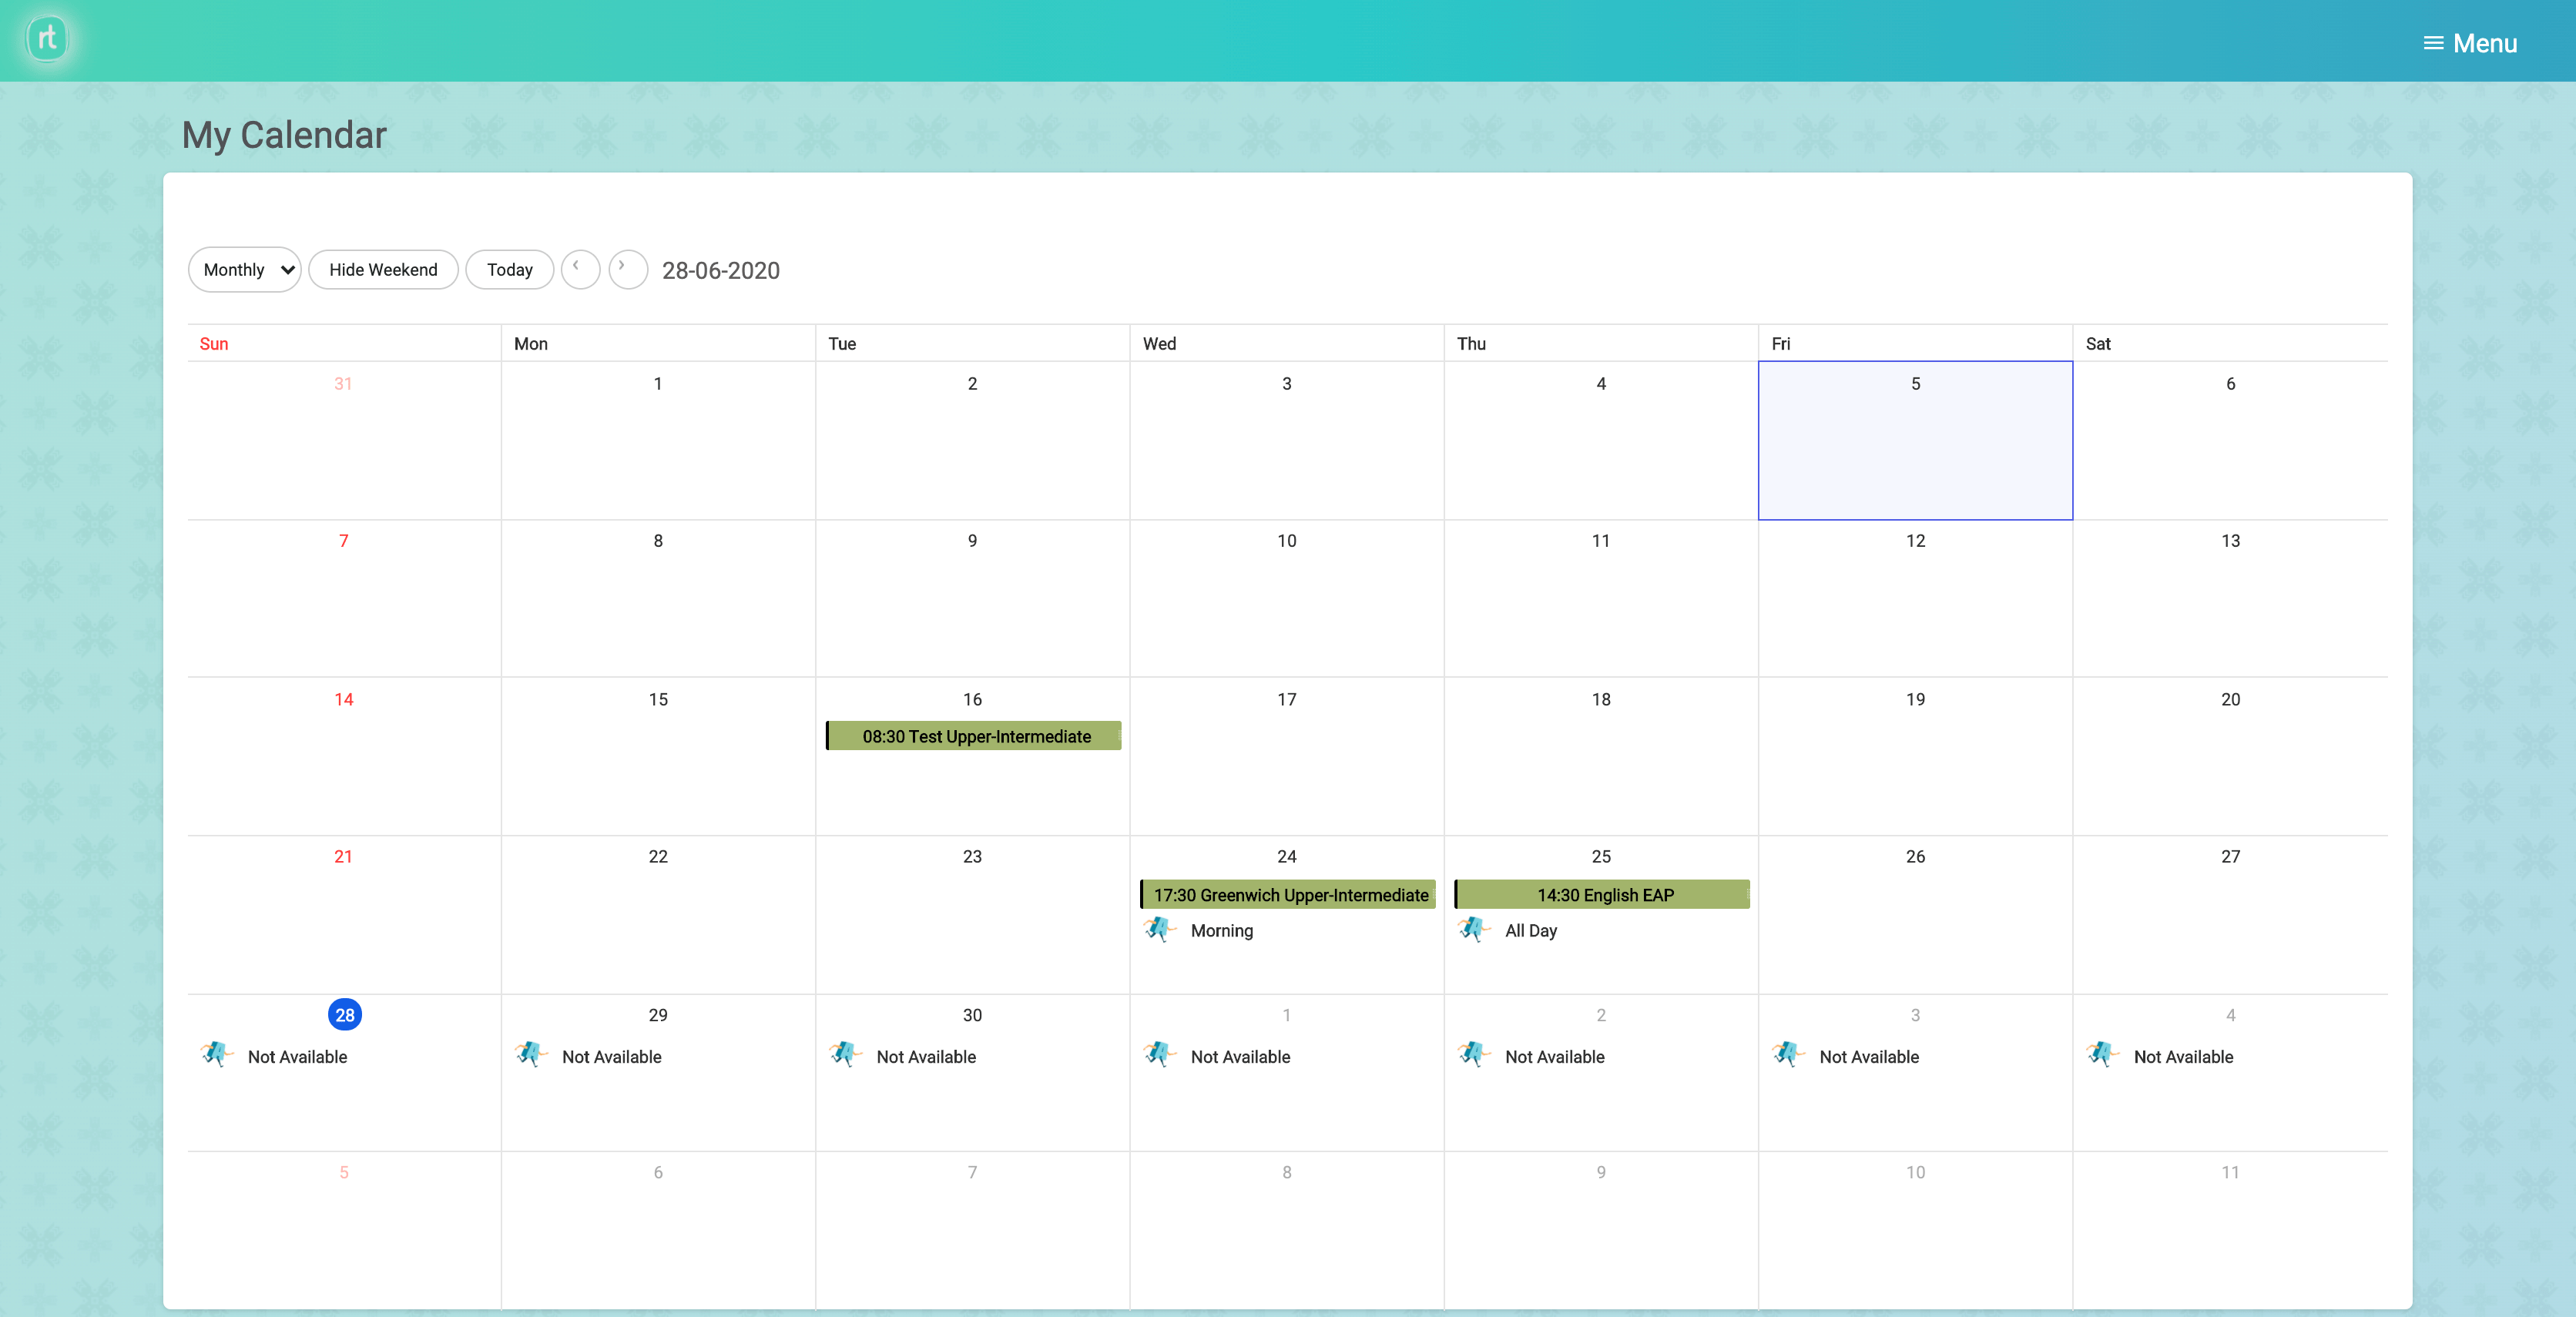Expand the Monthly view dropdown
Viewport: 2576px width, 1317px height.
245,270
